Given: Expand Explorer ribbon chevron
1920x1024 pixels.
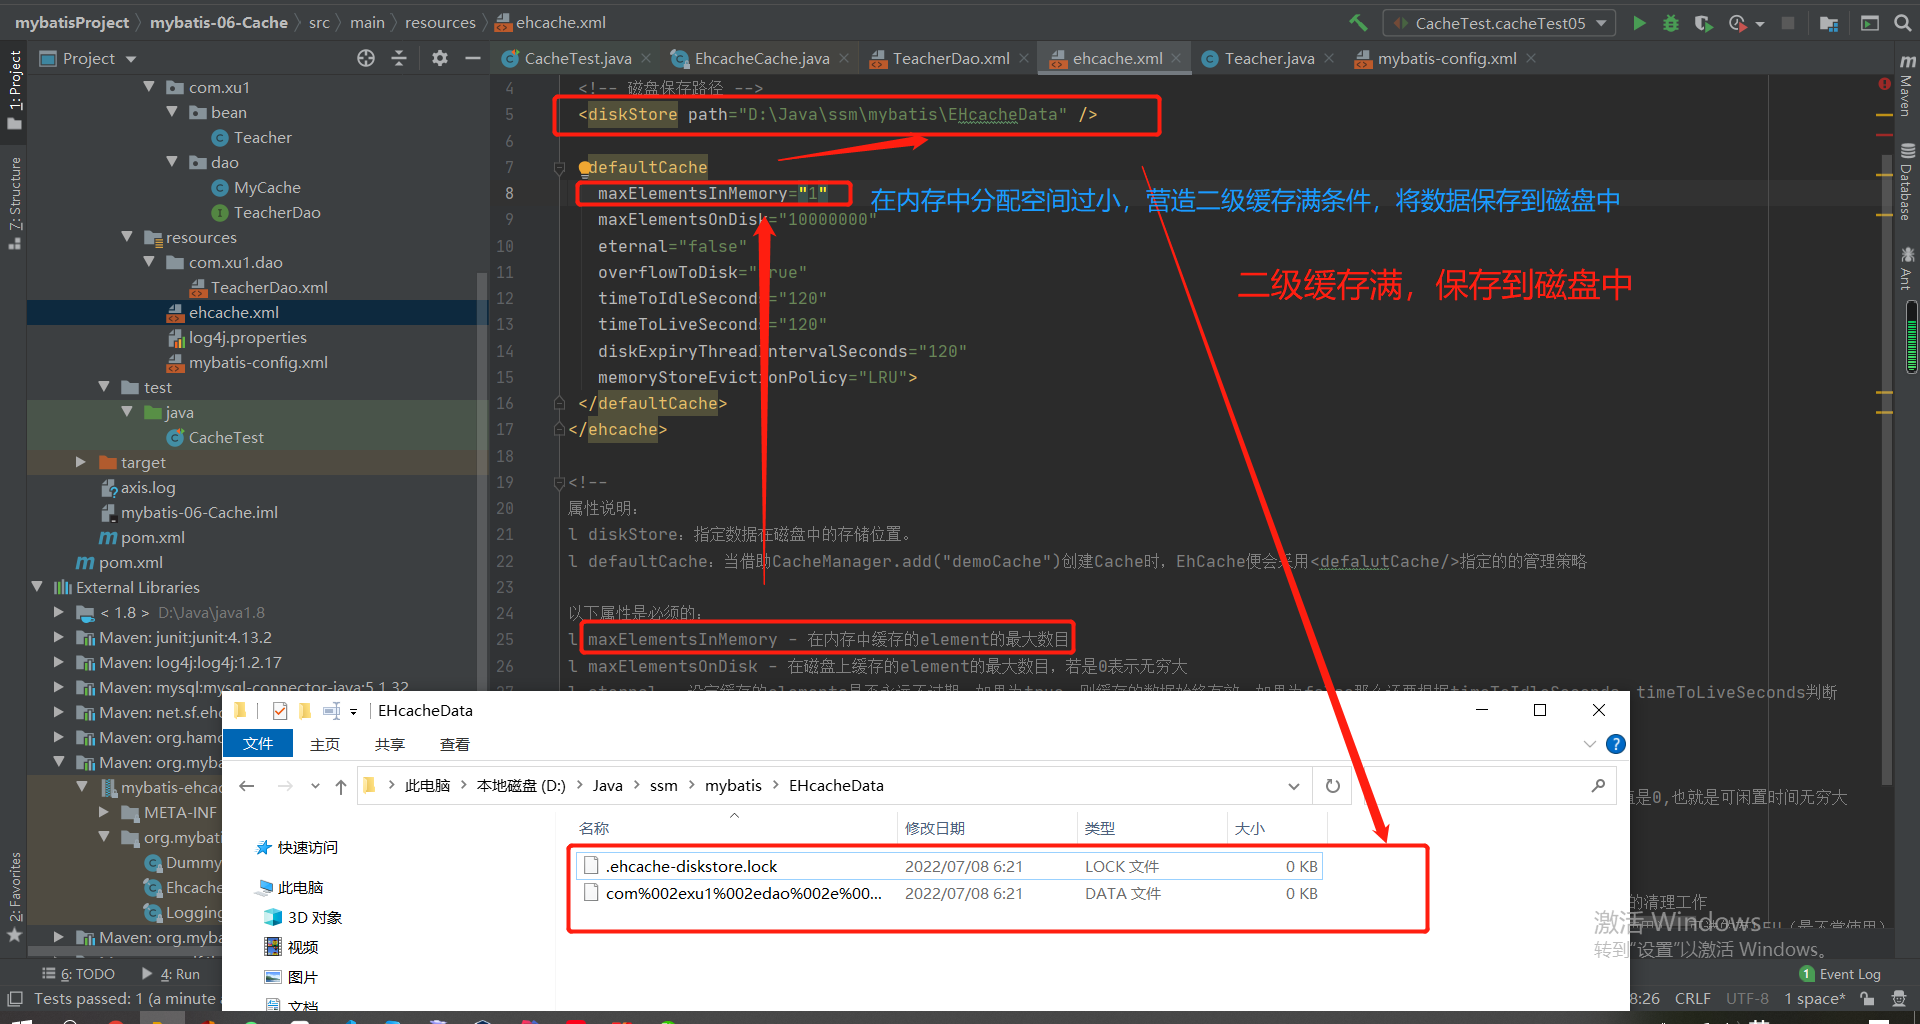Looking at the screenshot, I should (x=1590, y=744).
